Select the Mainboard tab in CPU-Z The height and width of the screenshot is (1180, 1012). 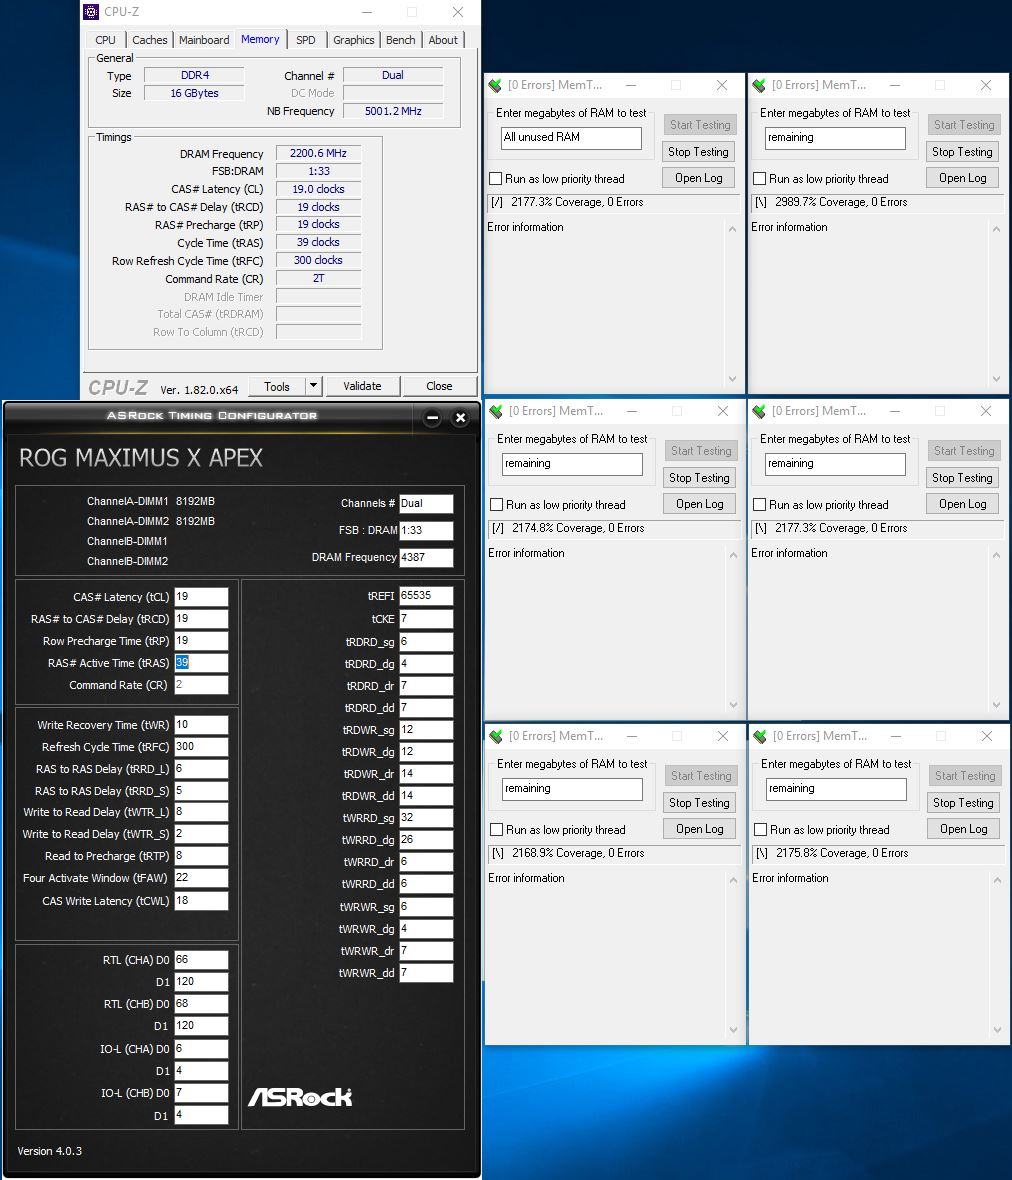pos(204,40)
